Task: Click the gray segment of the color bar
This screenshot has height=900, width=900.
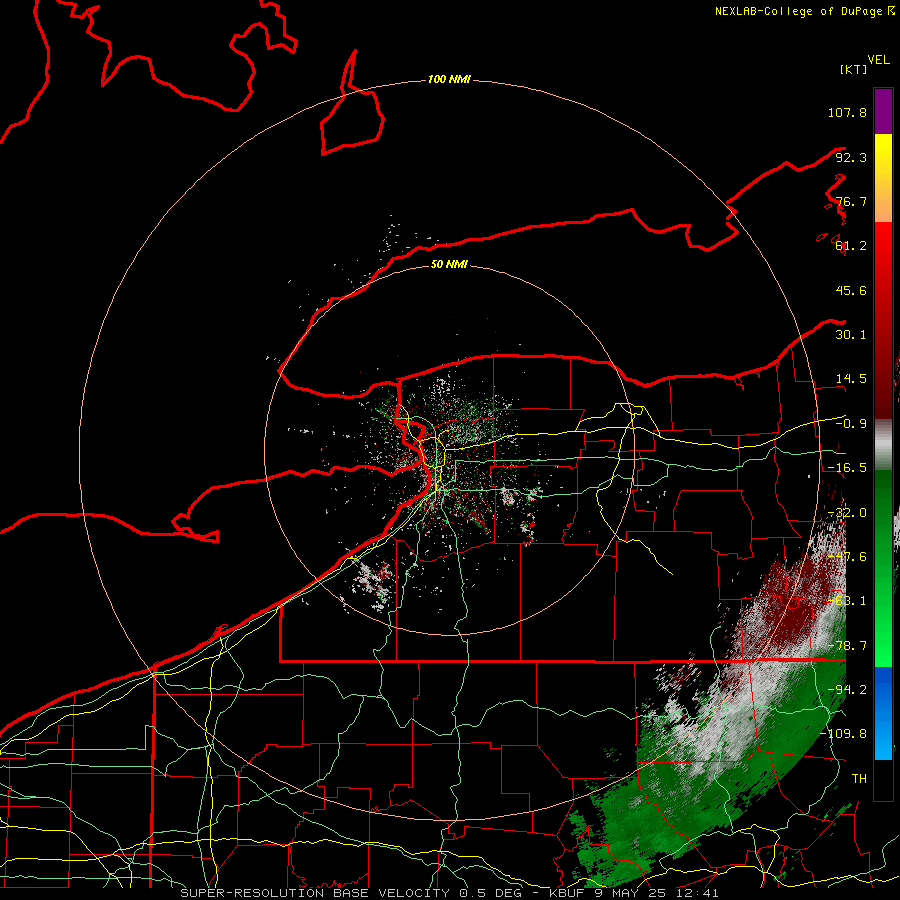Action: pos(883,445)
